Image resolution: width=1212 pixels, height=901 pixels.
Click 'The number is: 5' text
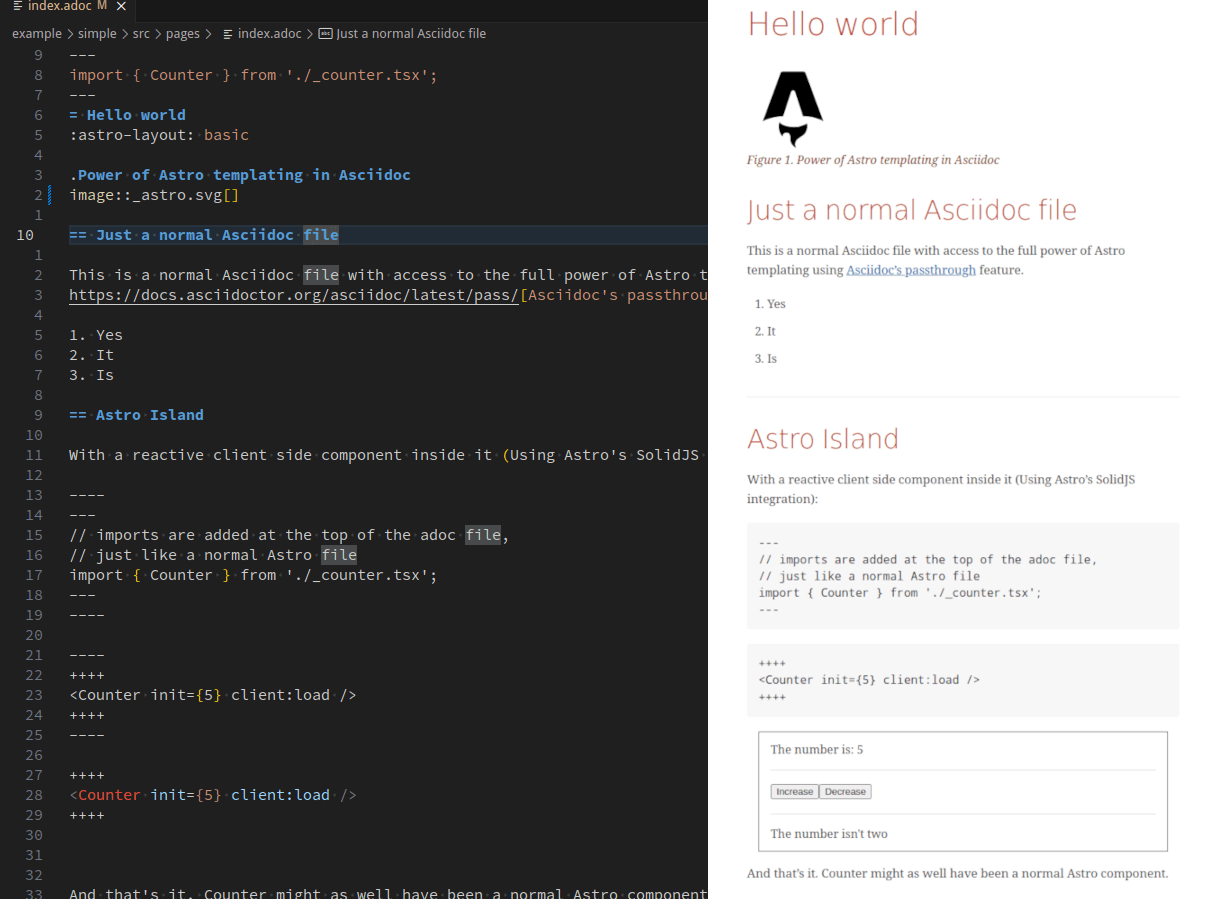tap(816, 750)
